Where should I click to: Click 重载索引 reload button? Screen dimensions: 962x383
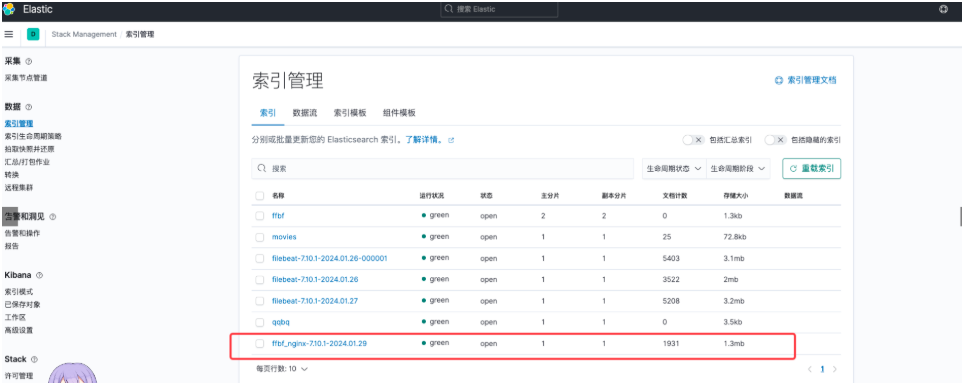coord(811,168)
